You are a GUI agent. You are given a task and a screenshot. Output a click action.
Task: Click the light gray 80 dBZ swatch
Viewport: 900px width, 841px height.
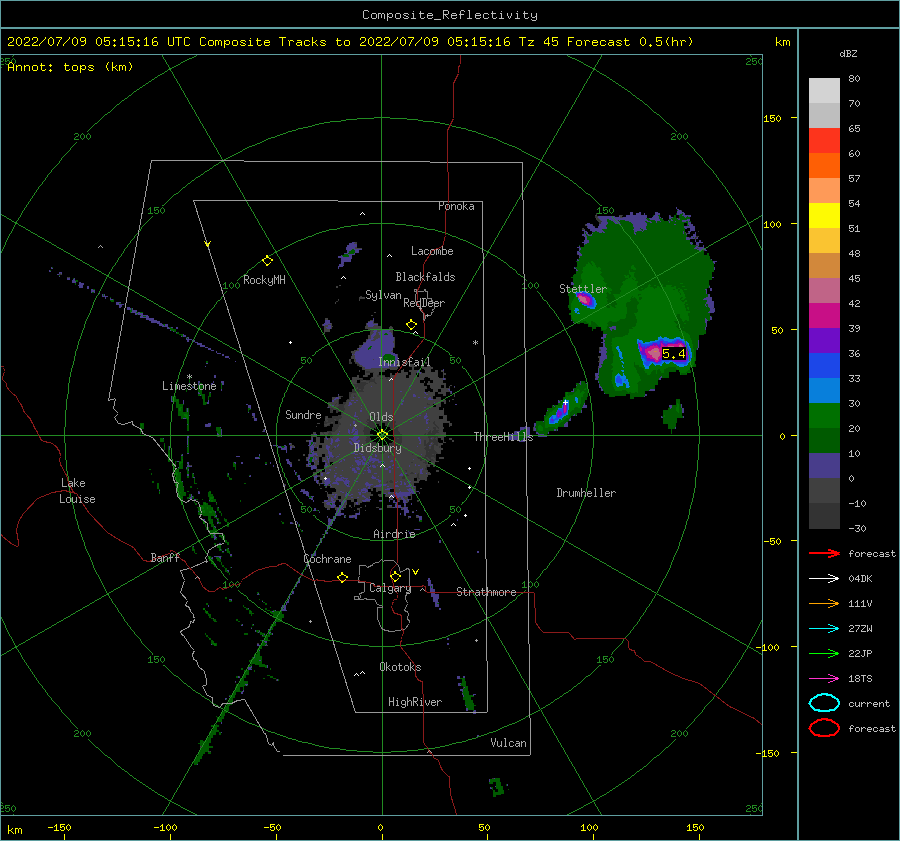click(x=824, y=90)
